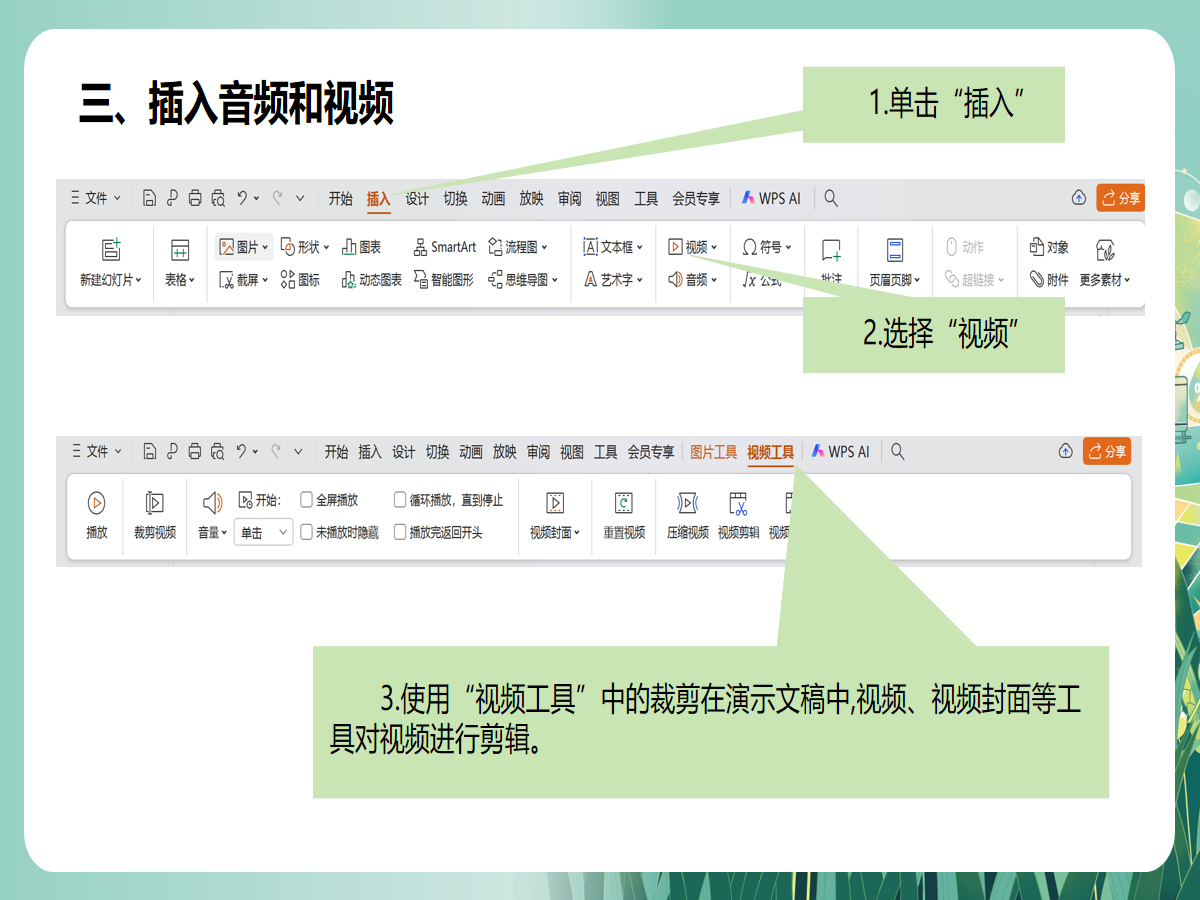Switch to the 图片工具 tab

pos(713,452)
